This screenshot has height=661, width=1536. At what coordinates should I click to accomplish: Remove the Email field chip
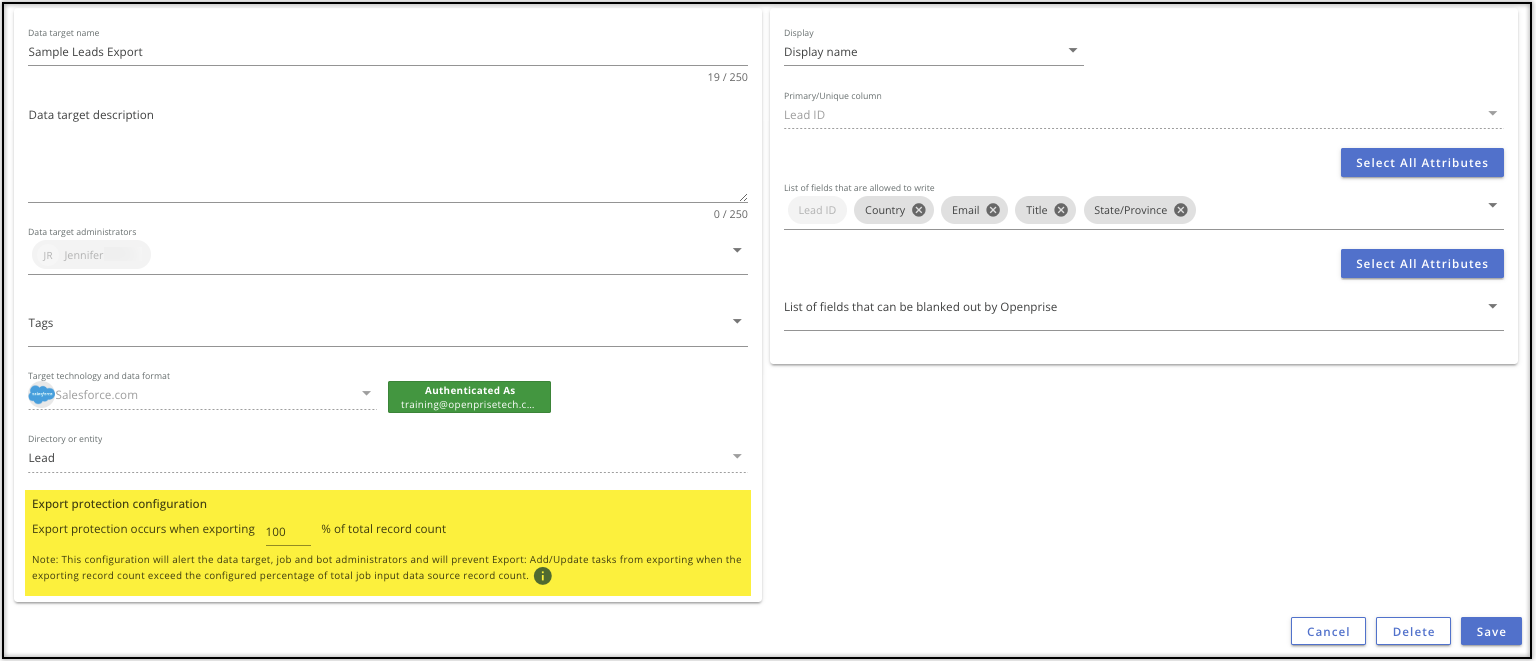click(x=993, y=210)
